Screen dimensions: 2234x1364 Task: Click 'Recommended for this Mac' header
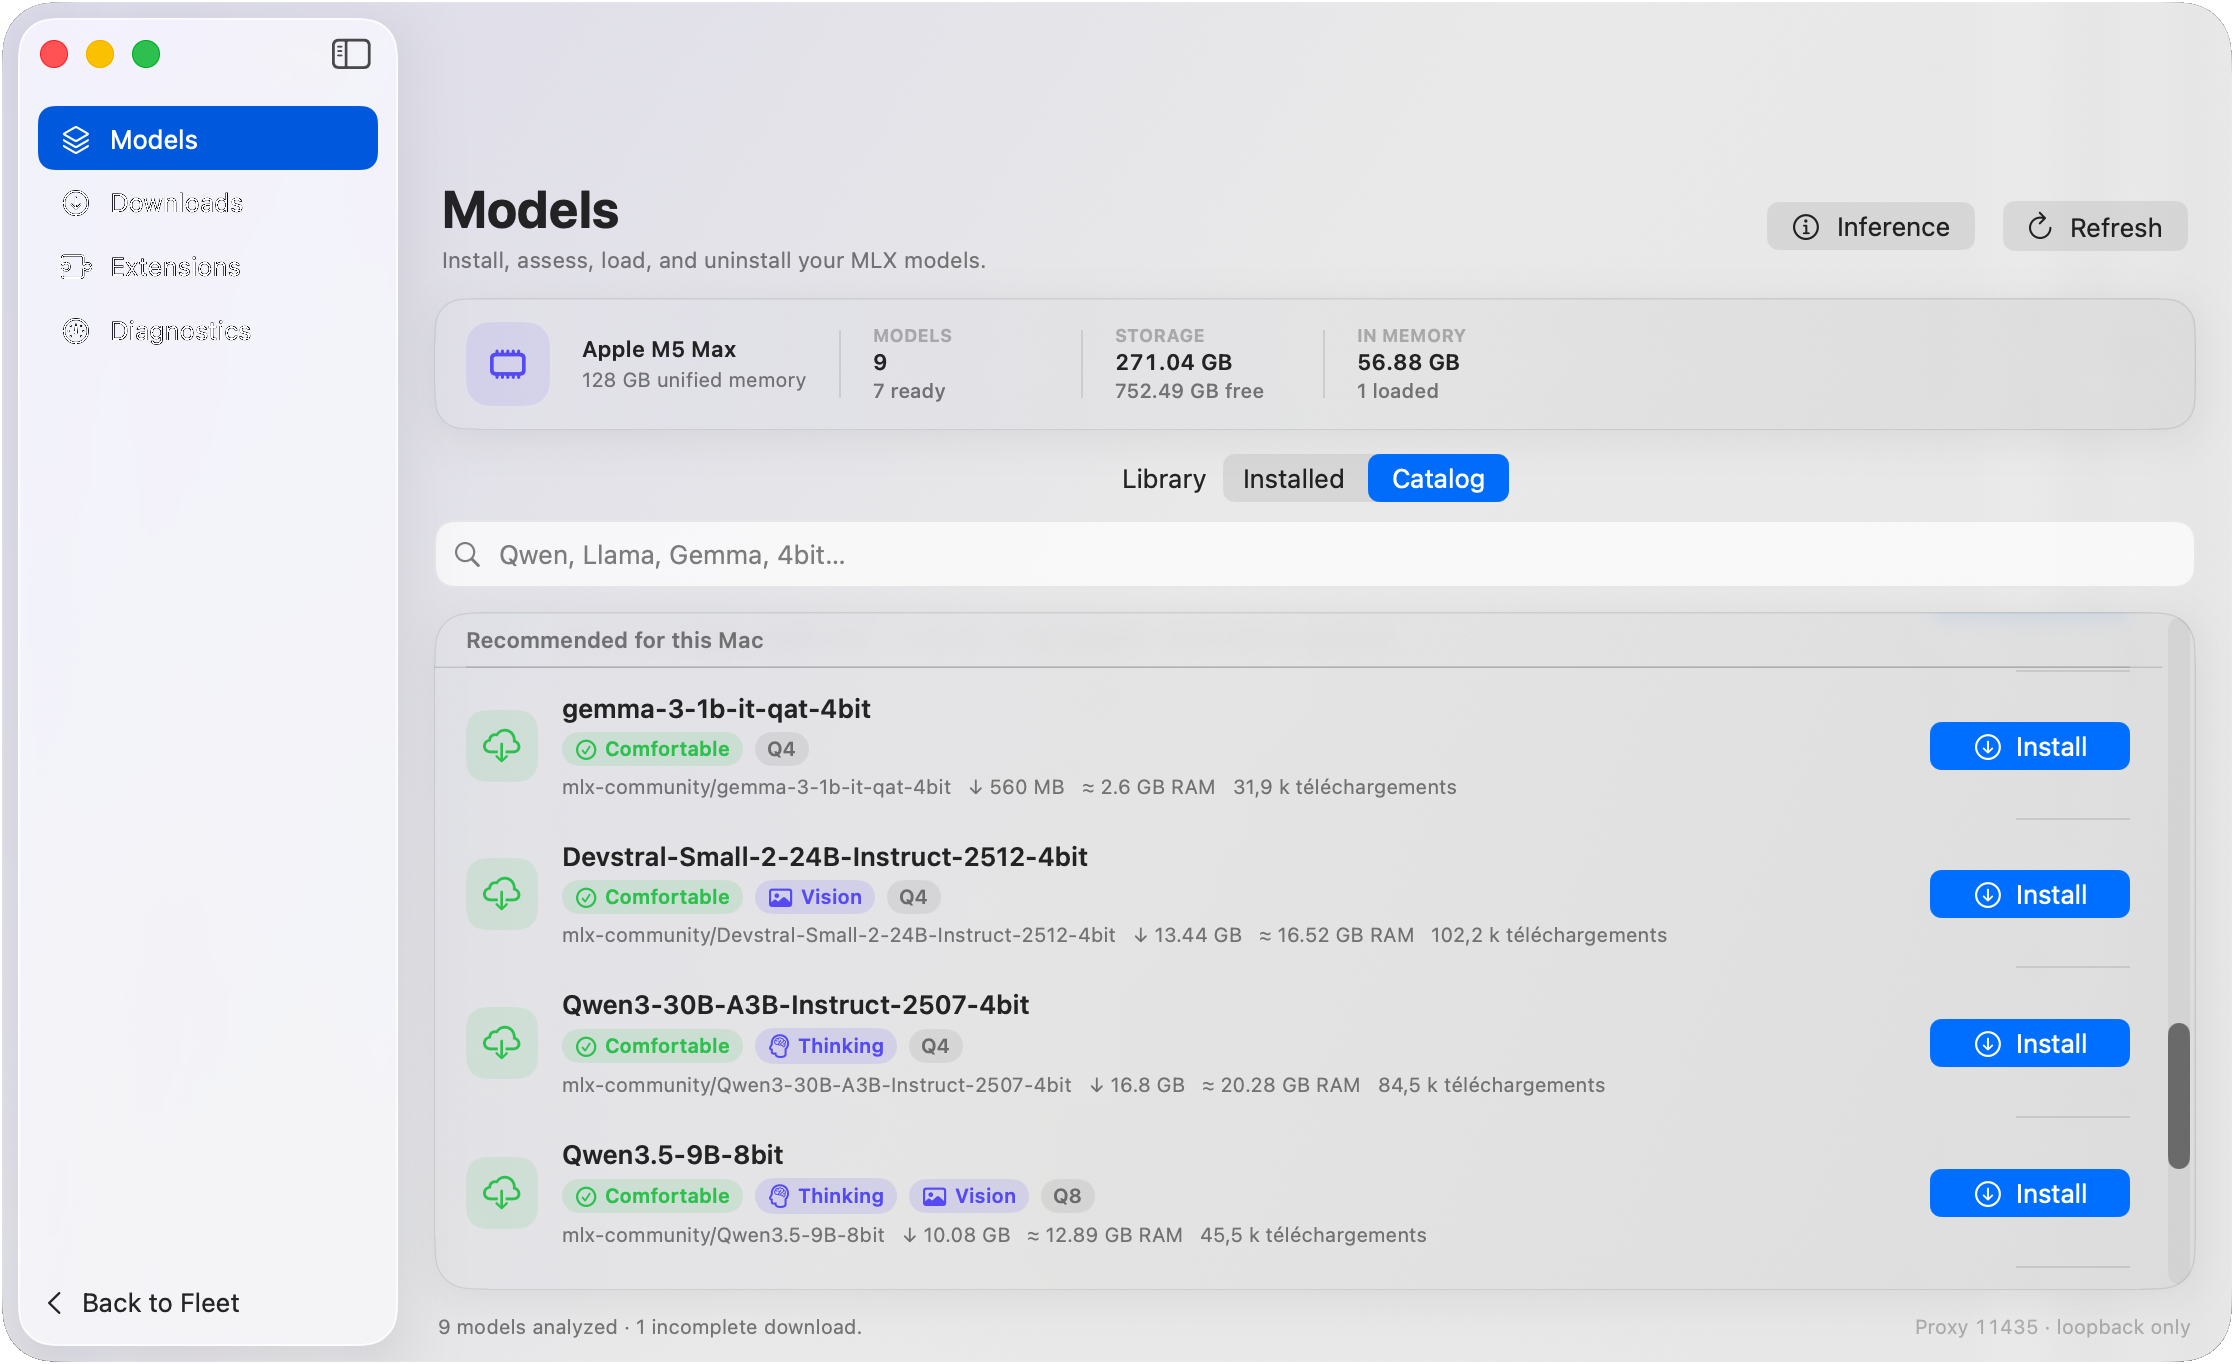[x=615, y=640]
